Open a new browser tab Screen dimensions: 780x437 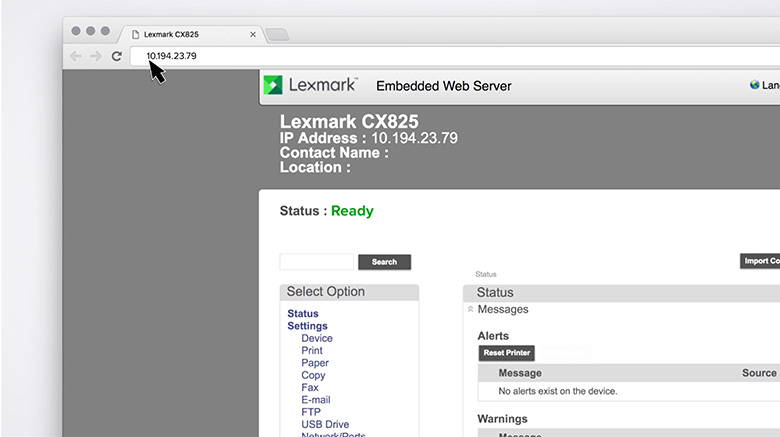[277, 35]
